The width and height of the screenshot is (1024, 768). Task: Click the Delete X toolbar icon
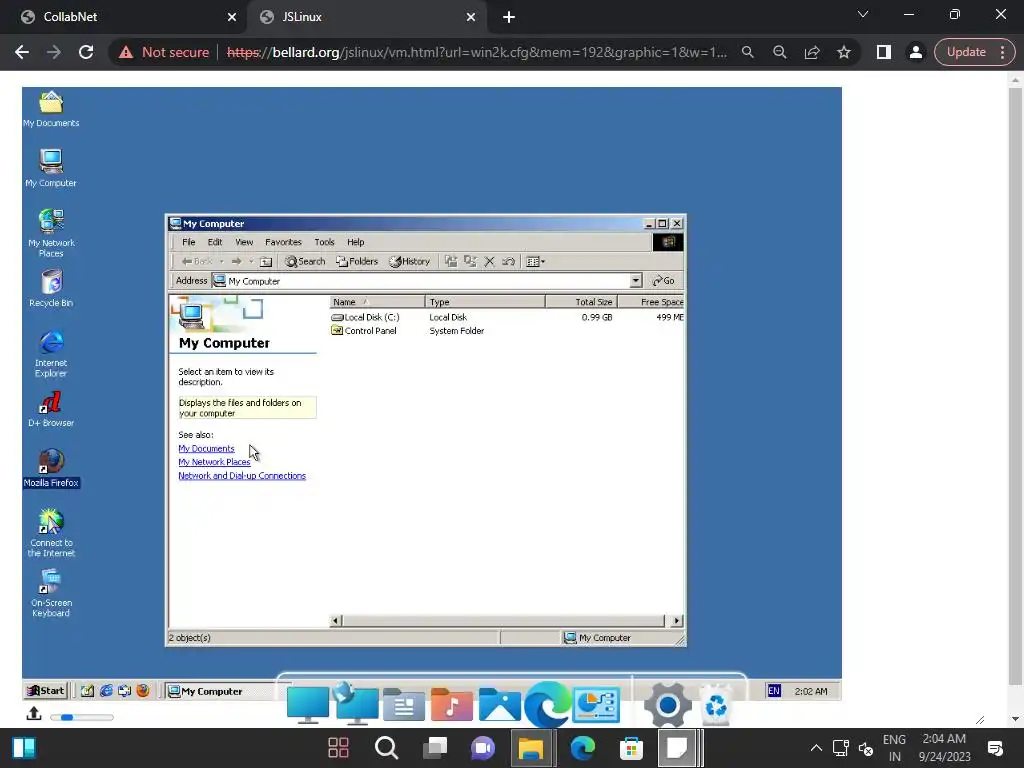pyautogui.click(x=489, y=261)
